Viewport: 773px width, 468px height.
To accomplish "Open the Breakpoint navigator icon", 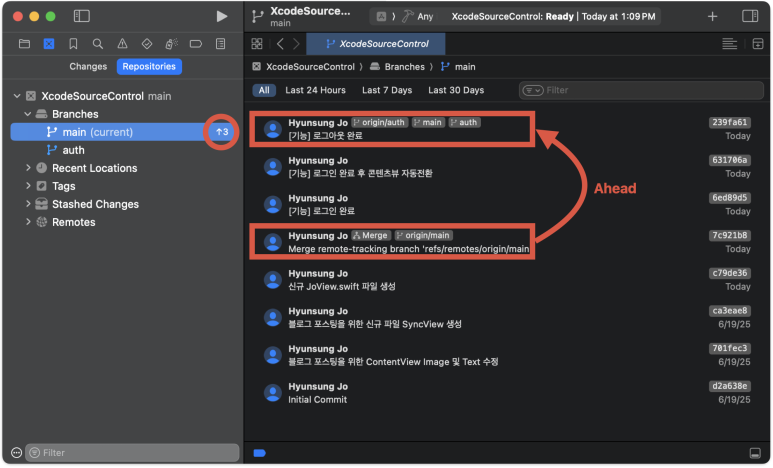I will 196,44.
